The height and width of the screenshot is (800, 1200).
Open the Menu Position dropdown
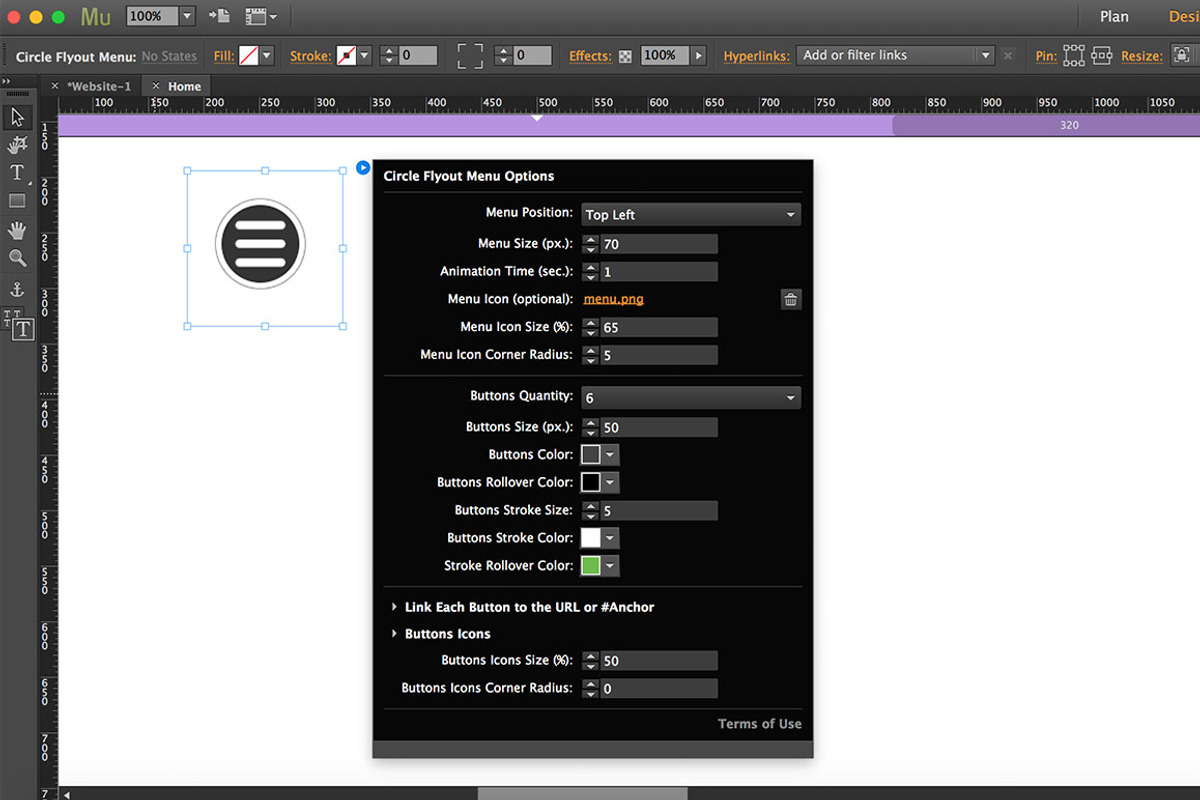(691, 214)
